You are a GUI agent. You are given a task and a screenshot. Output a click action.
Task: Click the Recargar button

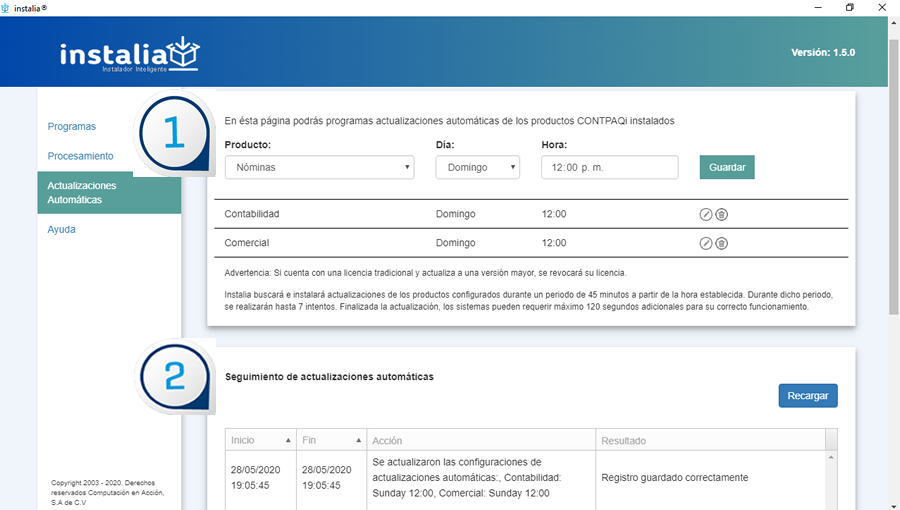[x=807, y=396]
